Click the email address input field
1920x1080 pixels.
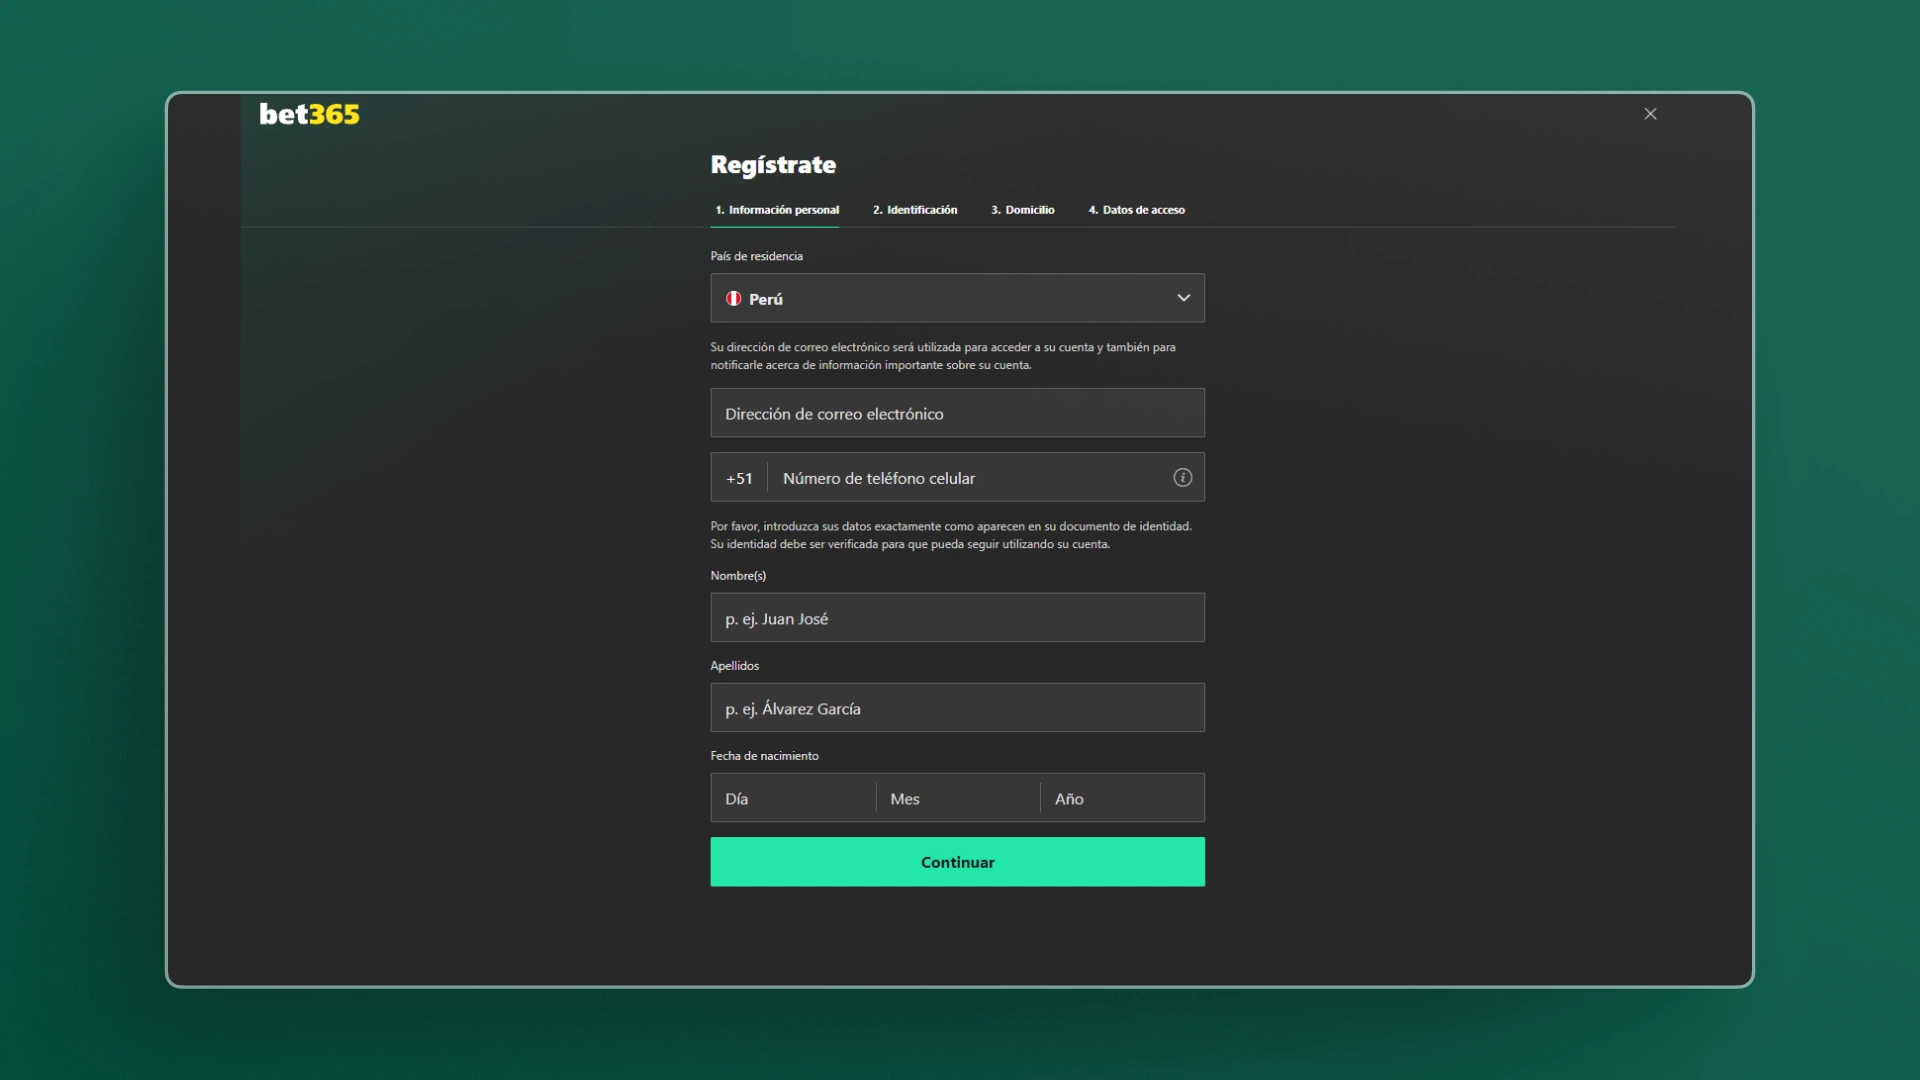957,412
